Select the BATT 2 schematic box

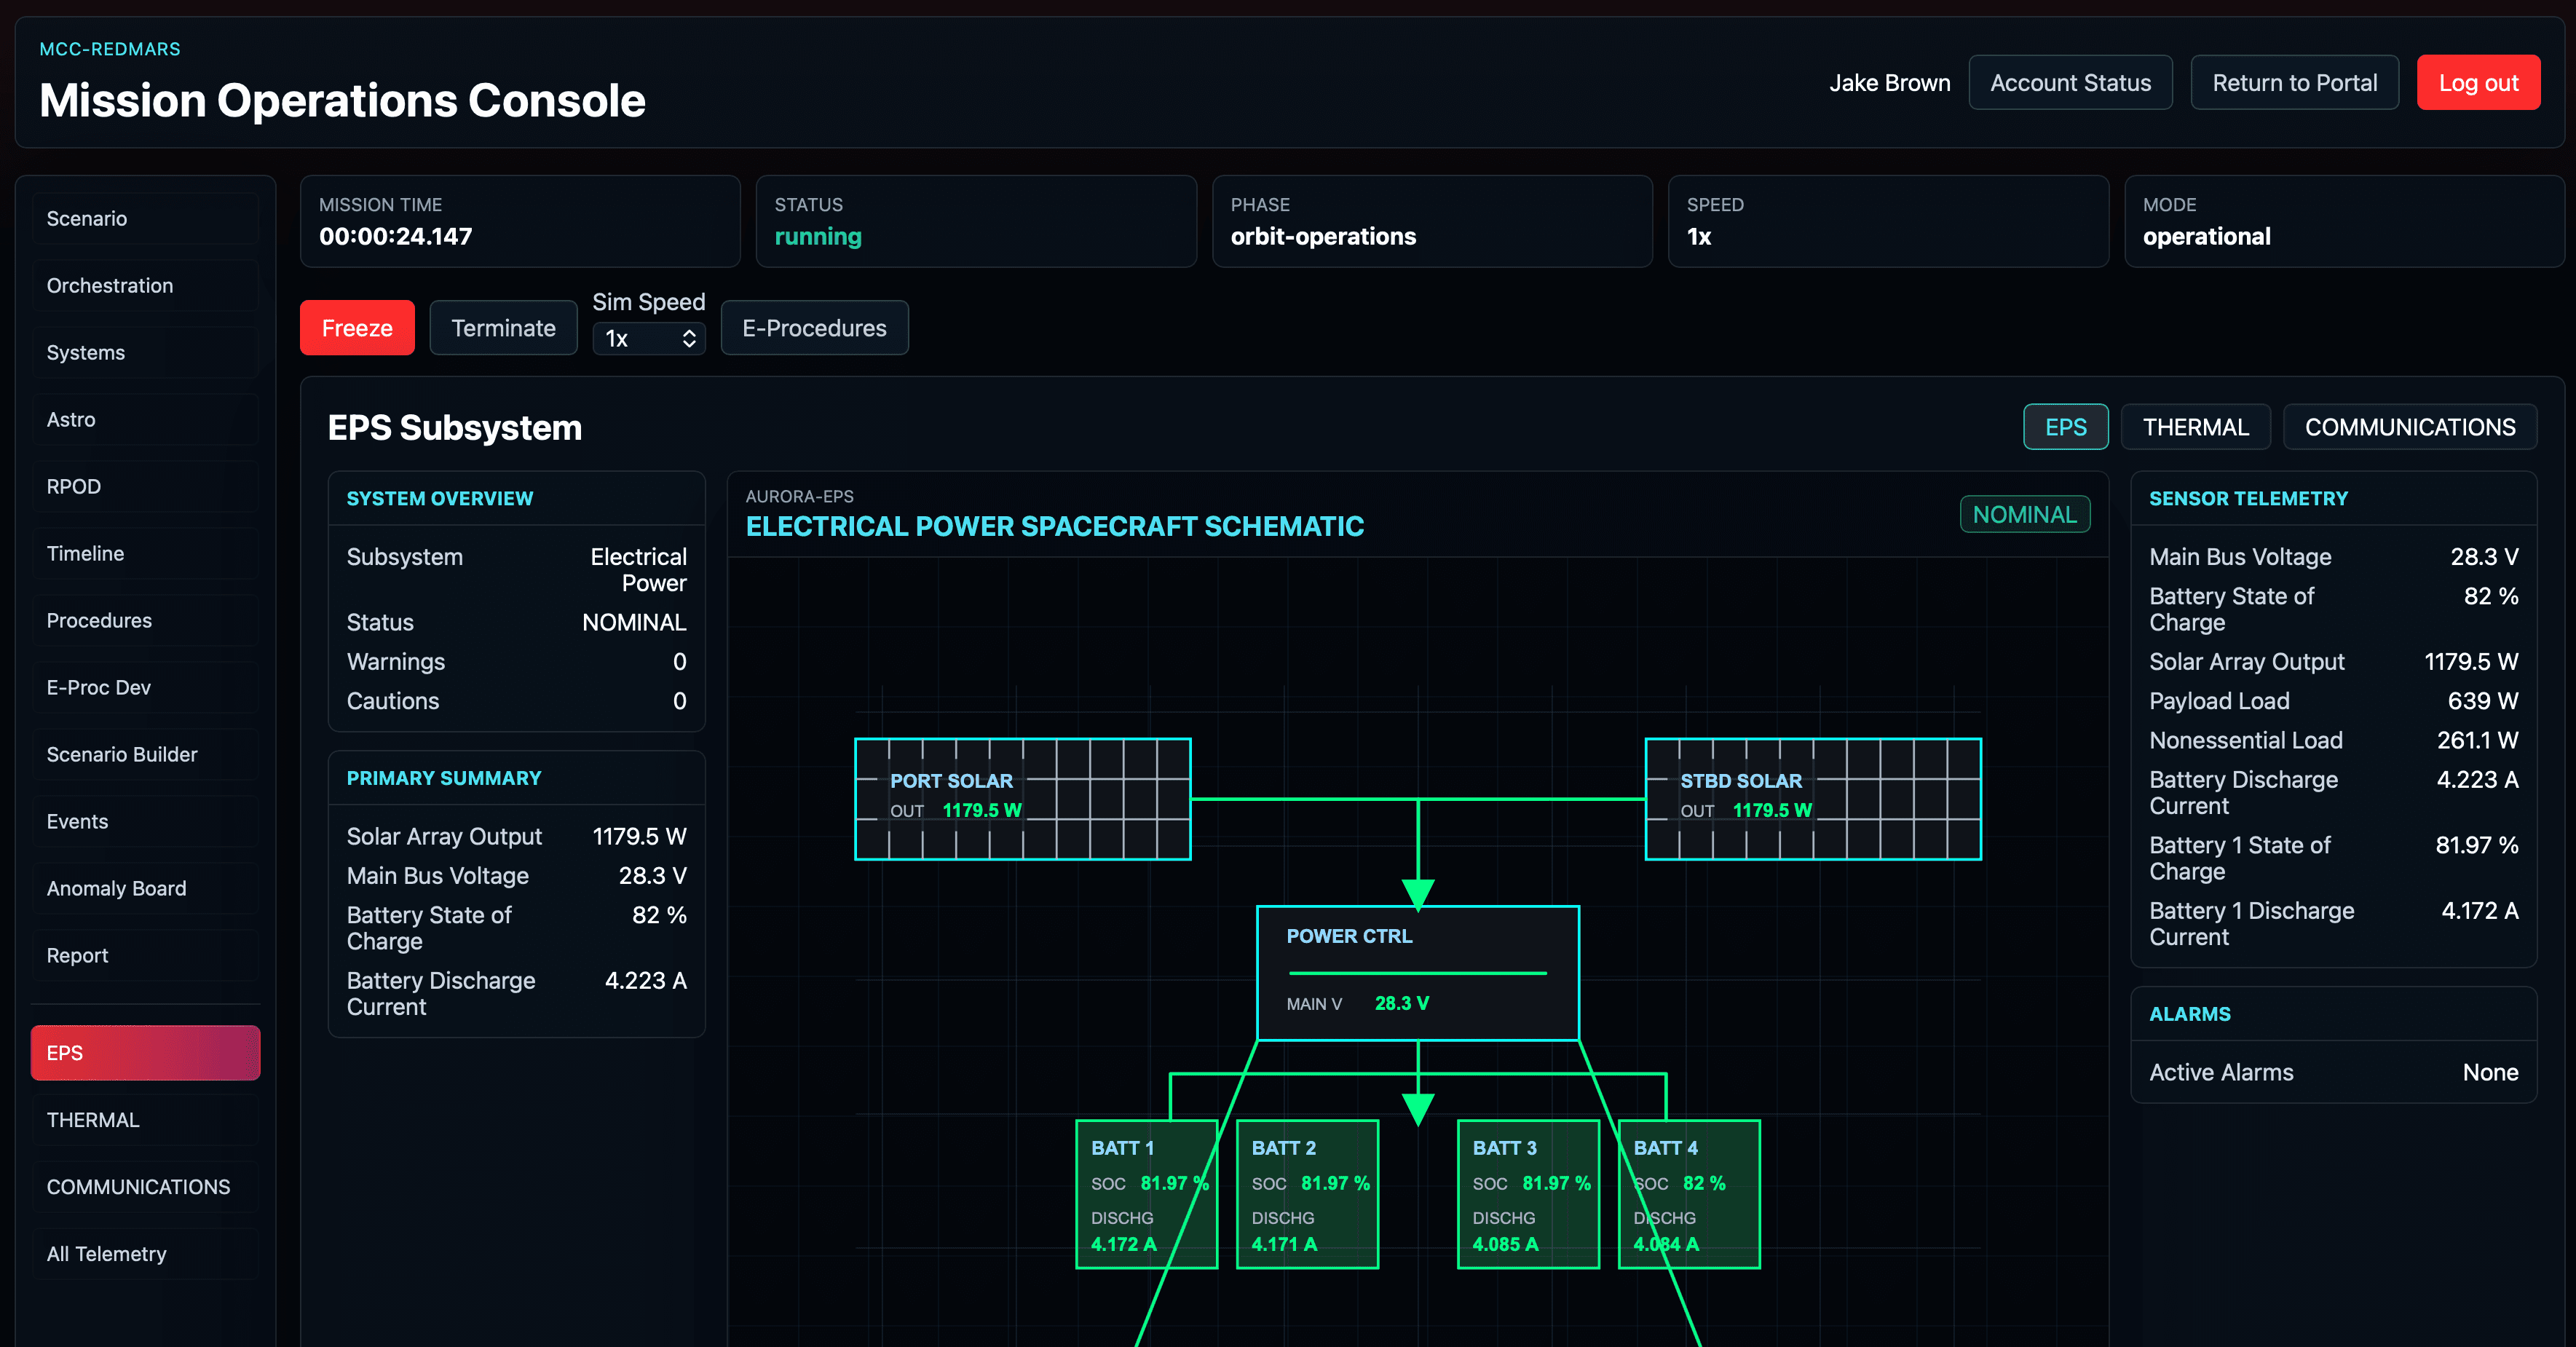click(x=1307, y=1194)
